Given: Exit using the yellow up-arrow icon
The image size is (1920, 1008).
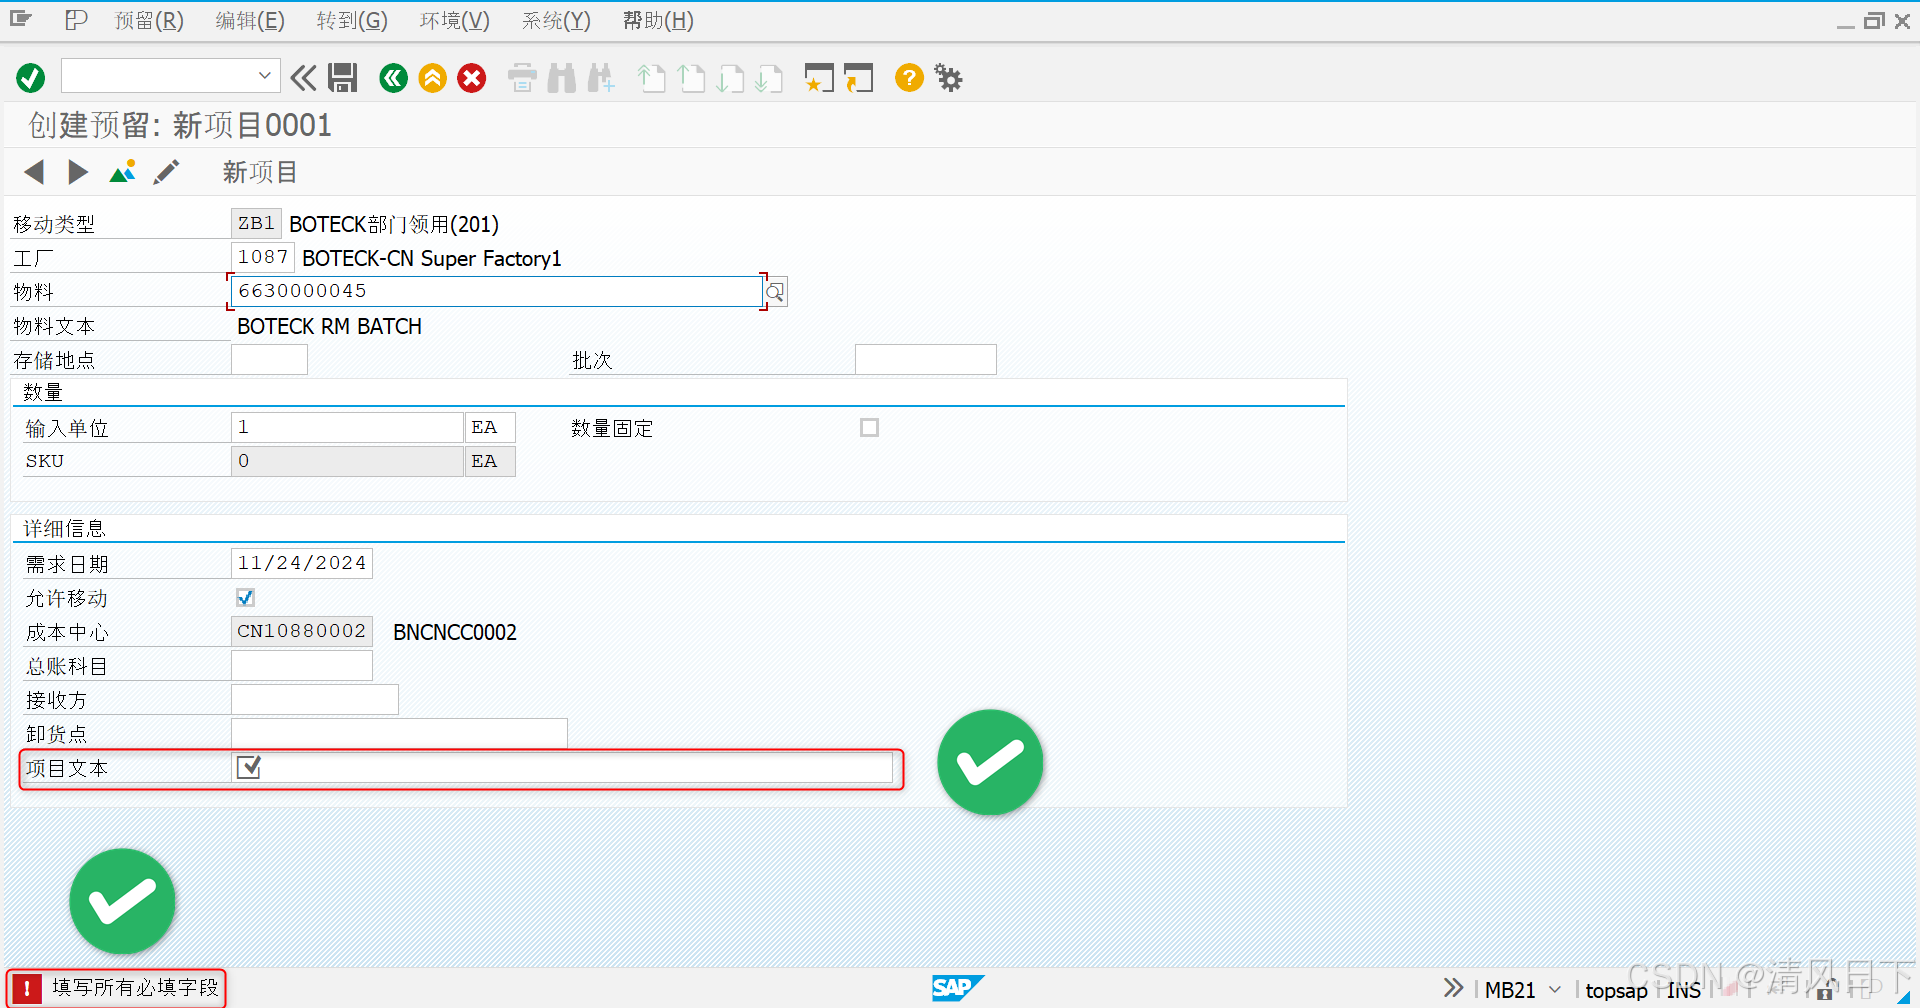Looking at the screenshot, I should [433, 78].
